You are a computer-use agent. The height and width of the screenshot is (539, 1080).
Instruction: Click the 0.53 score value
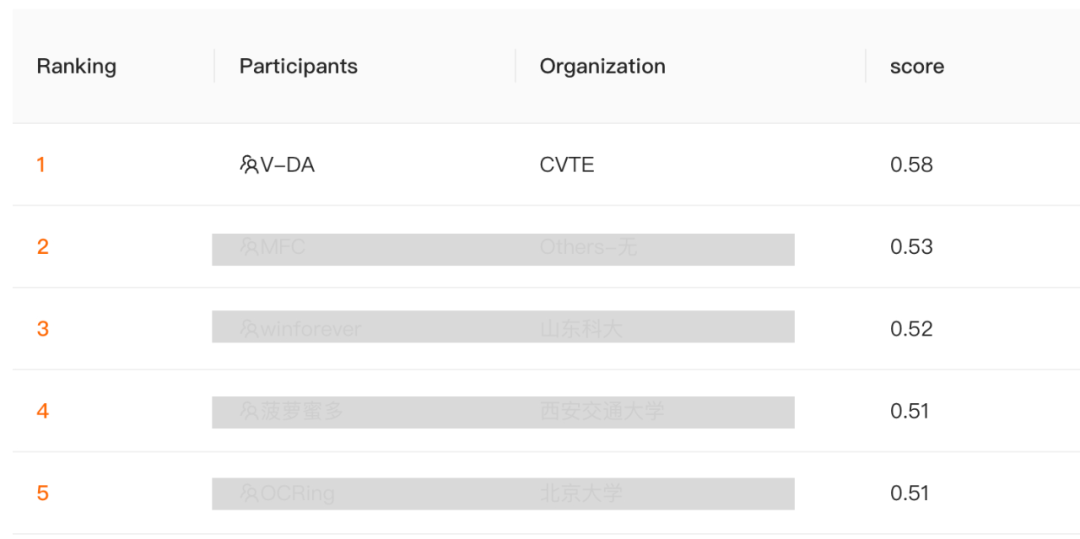[x=911, y=247]
